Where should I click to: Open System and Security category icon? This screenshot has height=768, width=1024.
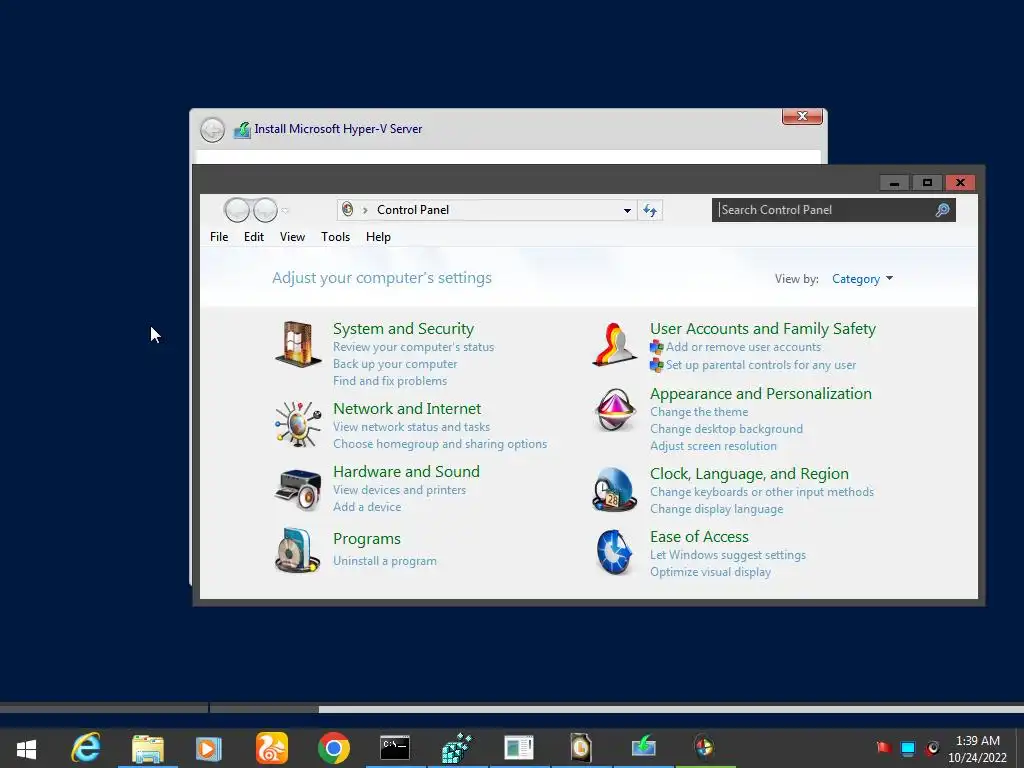pos(298,344)
